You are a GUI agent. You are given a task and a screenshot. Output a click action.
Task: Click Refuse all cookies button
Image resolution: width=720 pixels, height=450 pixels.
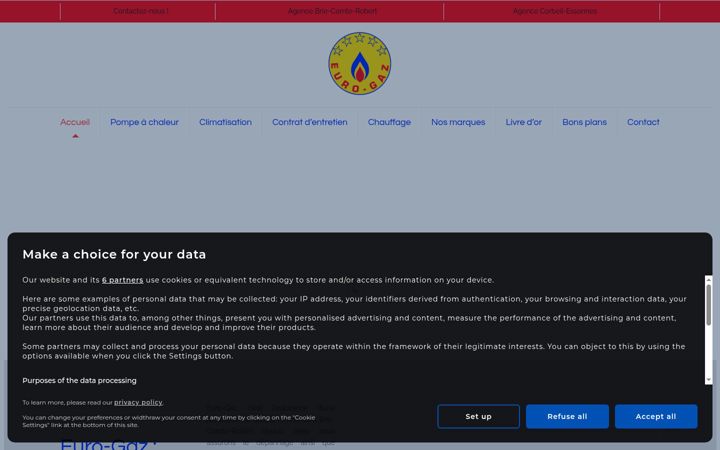[x=567, y=416]
